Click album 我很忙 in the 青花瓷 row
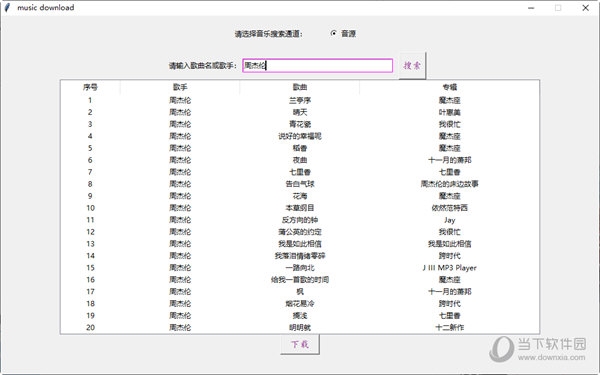The height and width of the screenshot is (375, 600). point(450,124)
